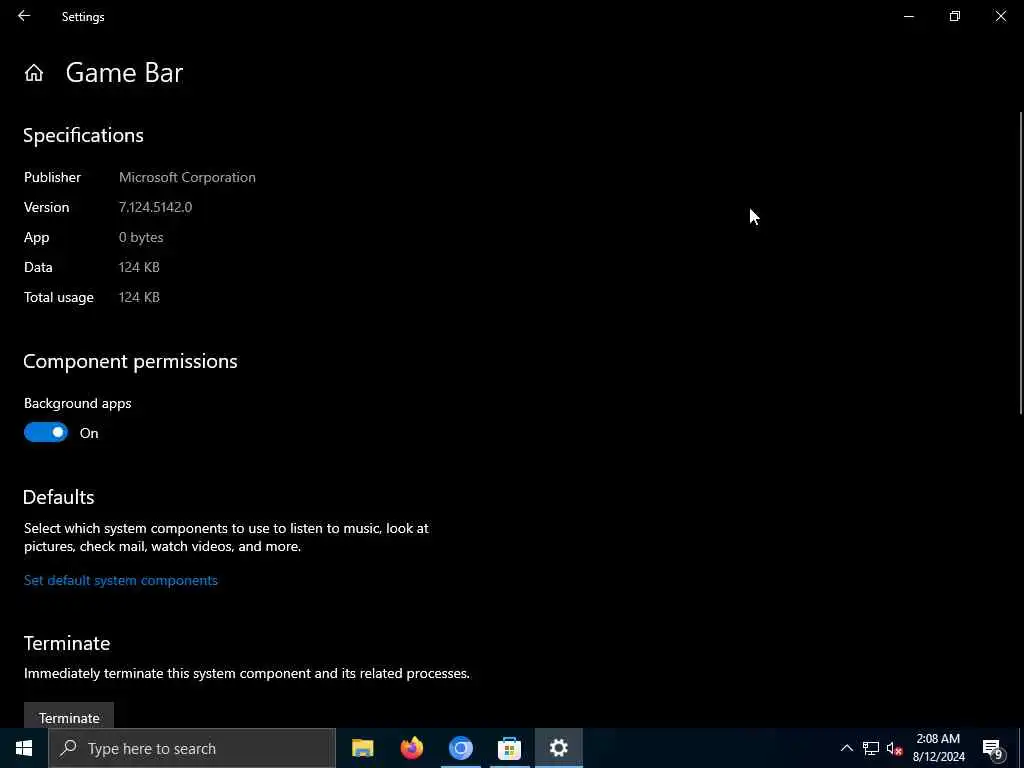Open the Windows Start menu

pyautogui.click(x=24, y=748)
